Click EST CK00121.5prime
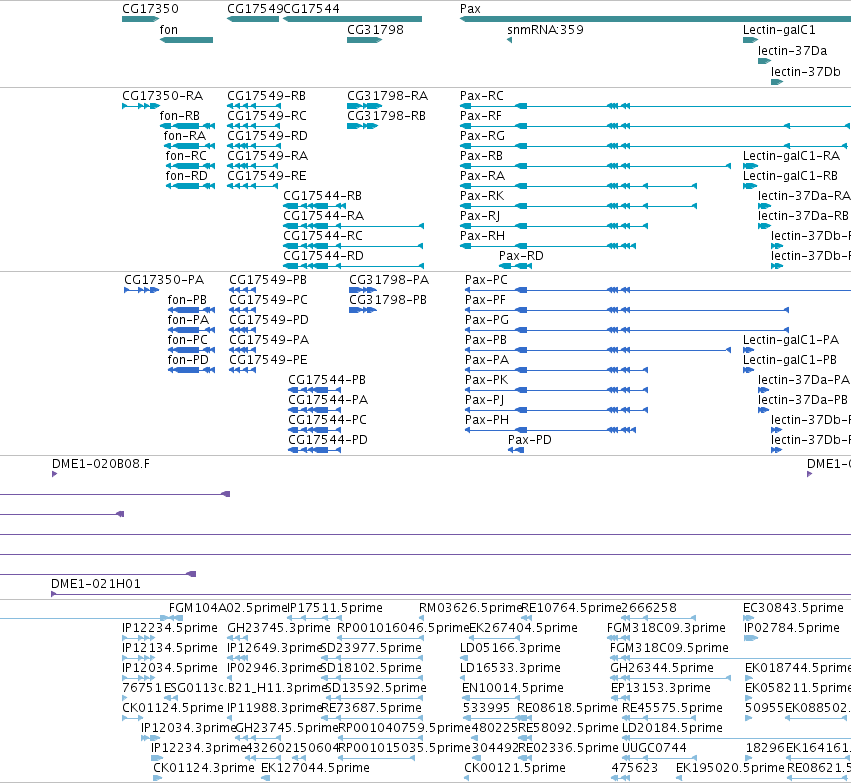Viewport: 851px width, 783px height. coord(467,778)
